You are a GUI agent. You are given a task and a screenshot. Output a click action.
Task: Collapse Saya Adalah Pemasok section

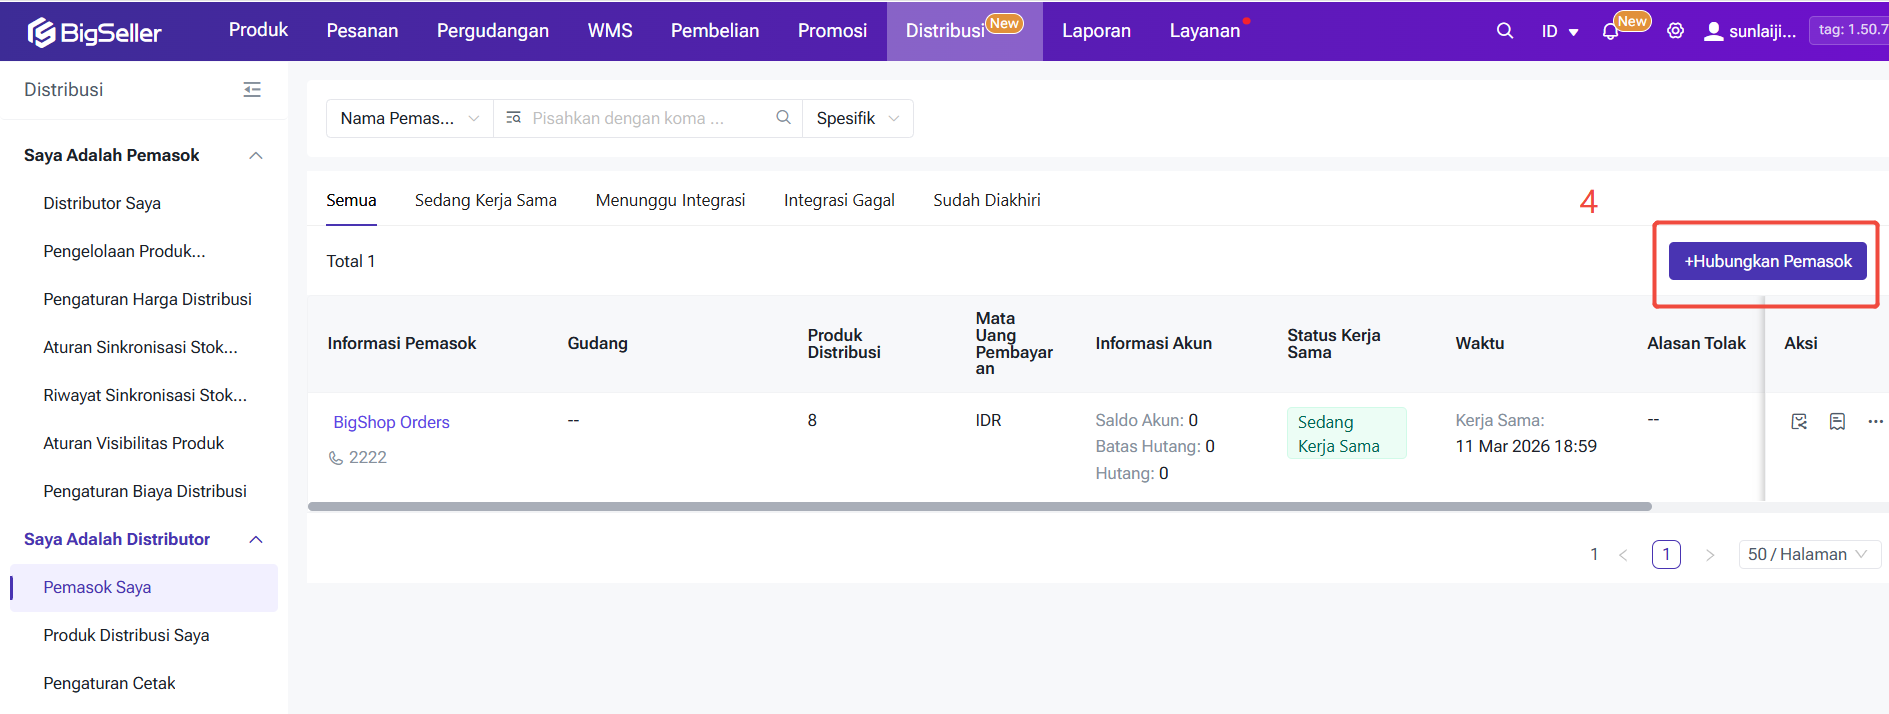point(256,155)
